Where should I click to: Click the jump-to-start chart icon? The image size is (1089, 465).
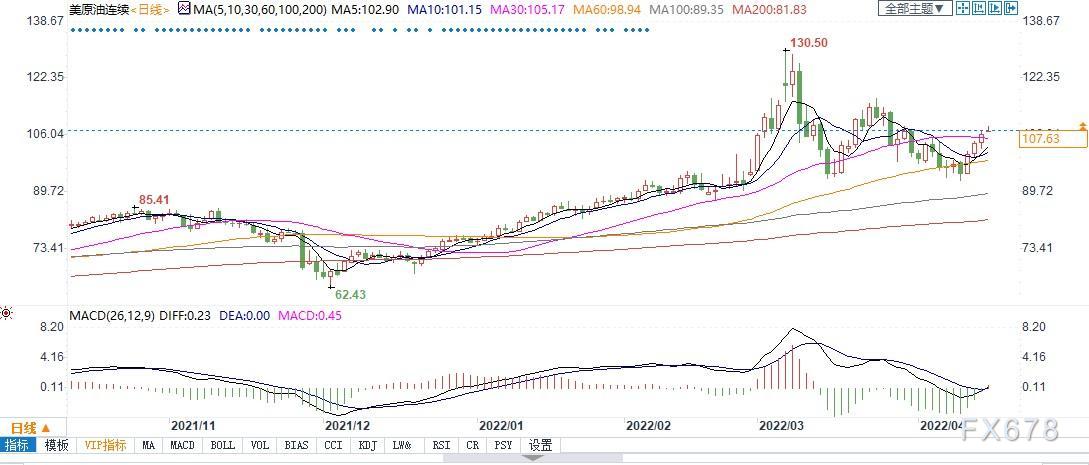point(979,8)
